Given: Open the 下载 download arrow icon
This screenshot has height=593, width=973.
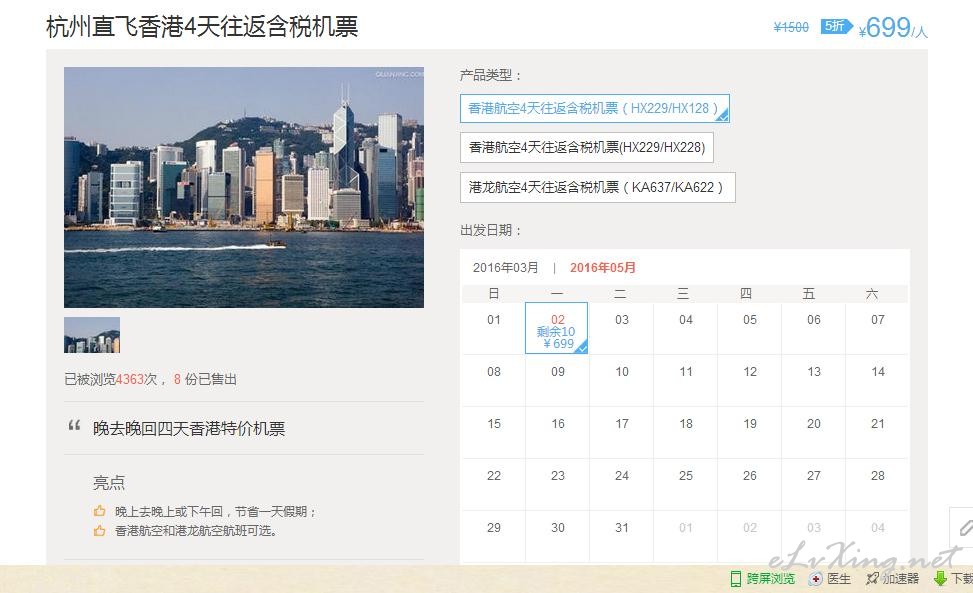Looking at the screenshot, I should click(941, 579).
